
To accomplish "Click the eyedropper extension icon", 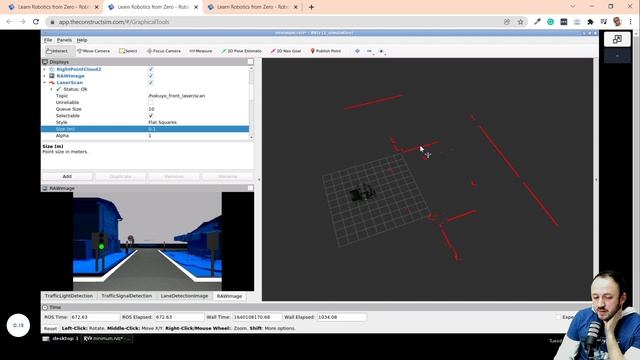I will (x=537, y=22).
